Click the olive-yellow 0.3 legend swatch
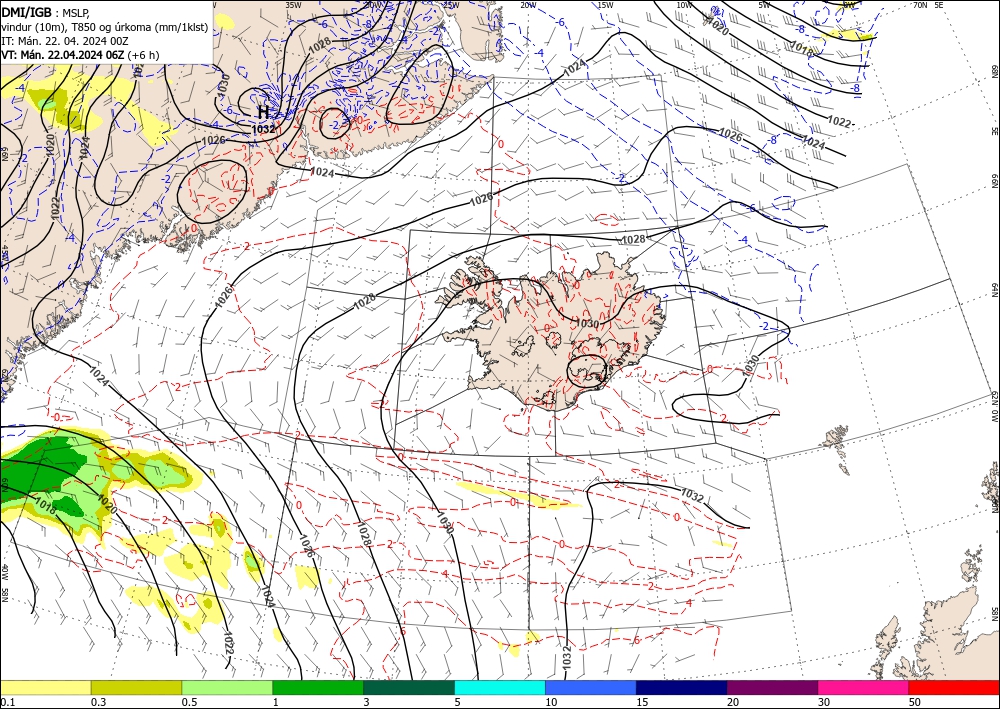 pyautogui.click(x=136, y=687)
